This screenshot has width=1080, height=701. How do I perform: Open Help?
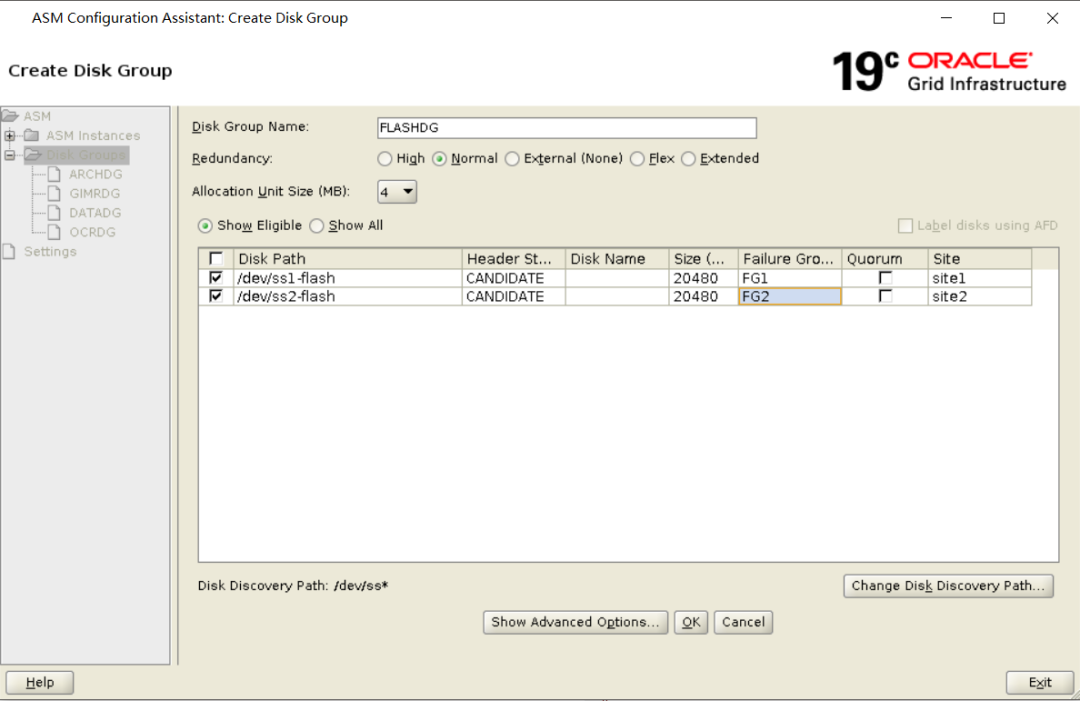[x=40, y=682]
